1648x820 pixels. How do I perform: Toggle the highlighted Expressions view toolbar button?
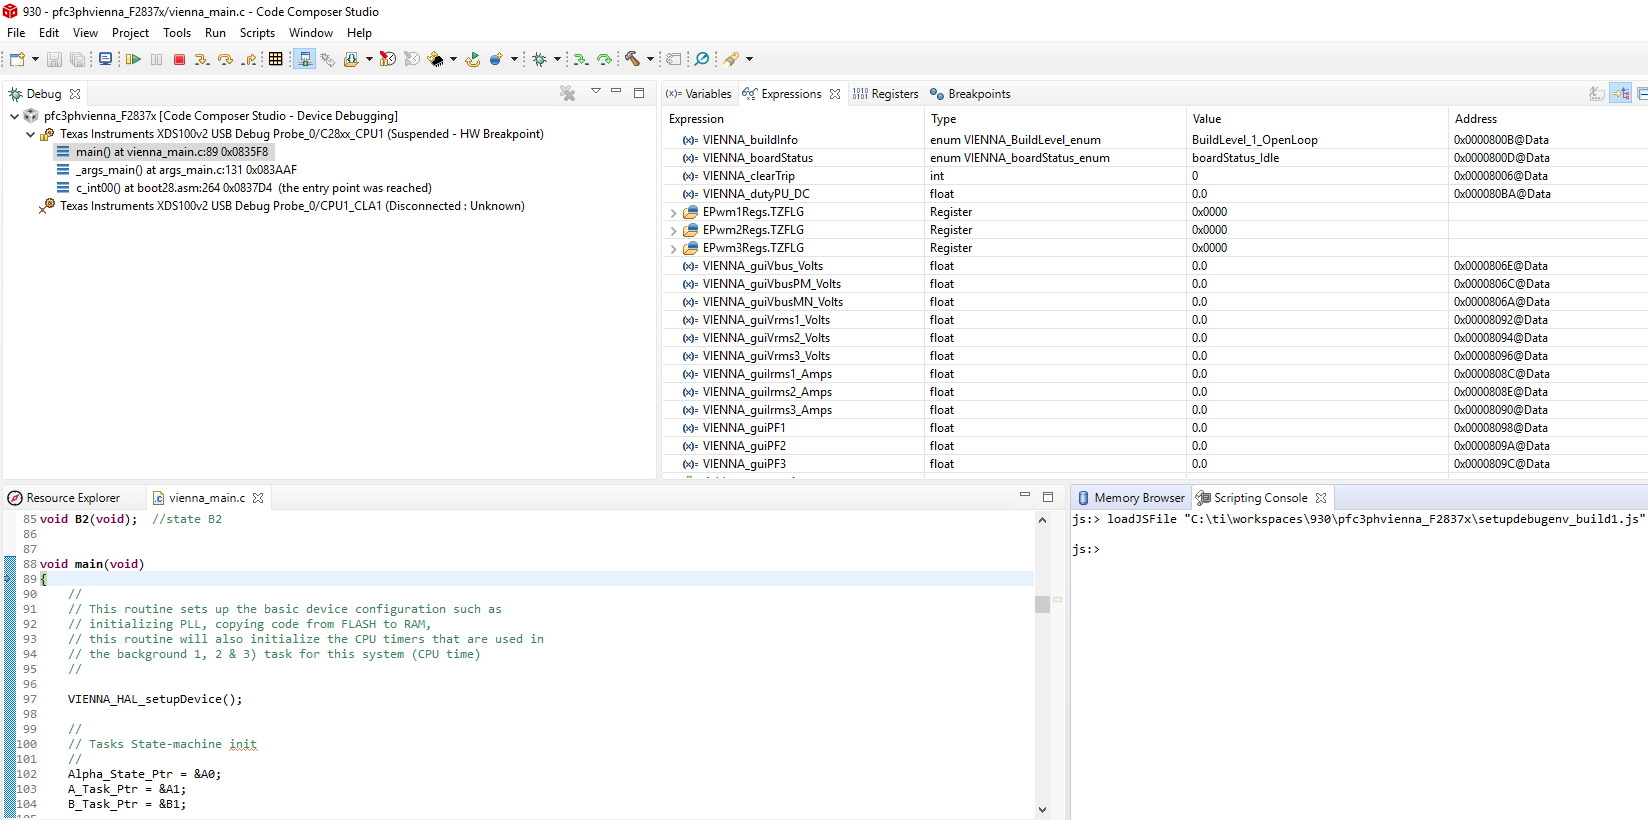(x=1621, y=94)
